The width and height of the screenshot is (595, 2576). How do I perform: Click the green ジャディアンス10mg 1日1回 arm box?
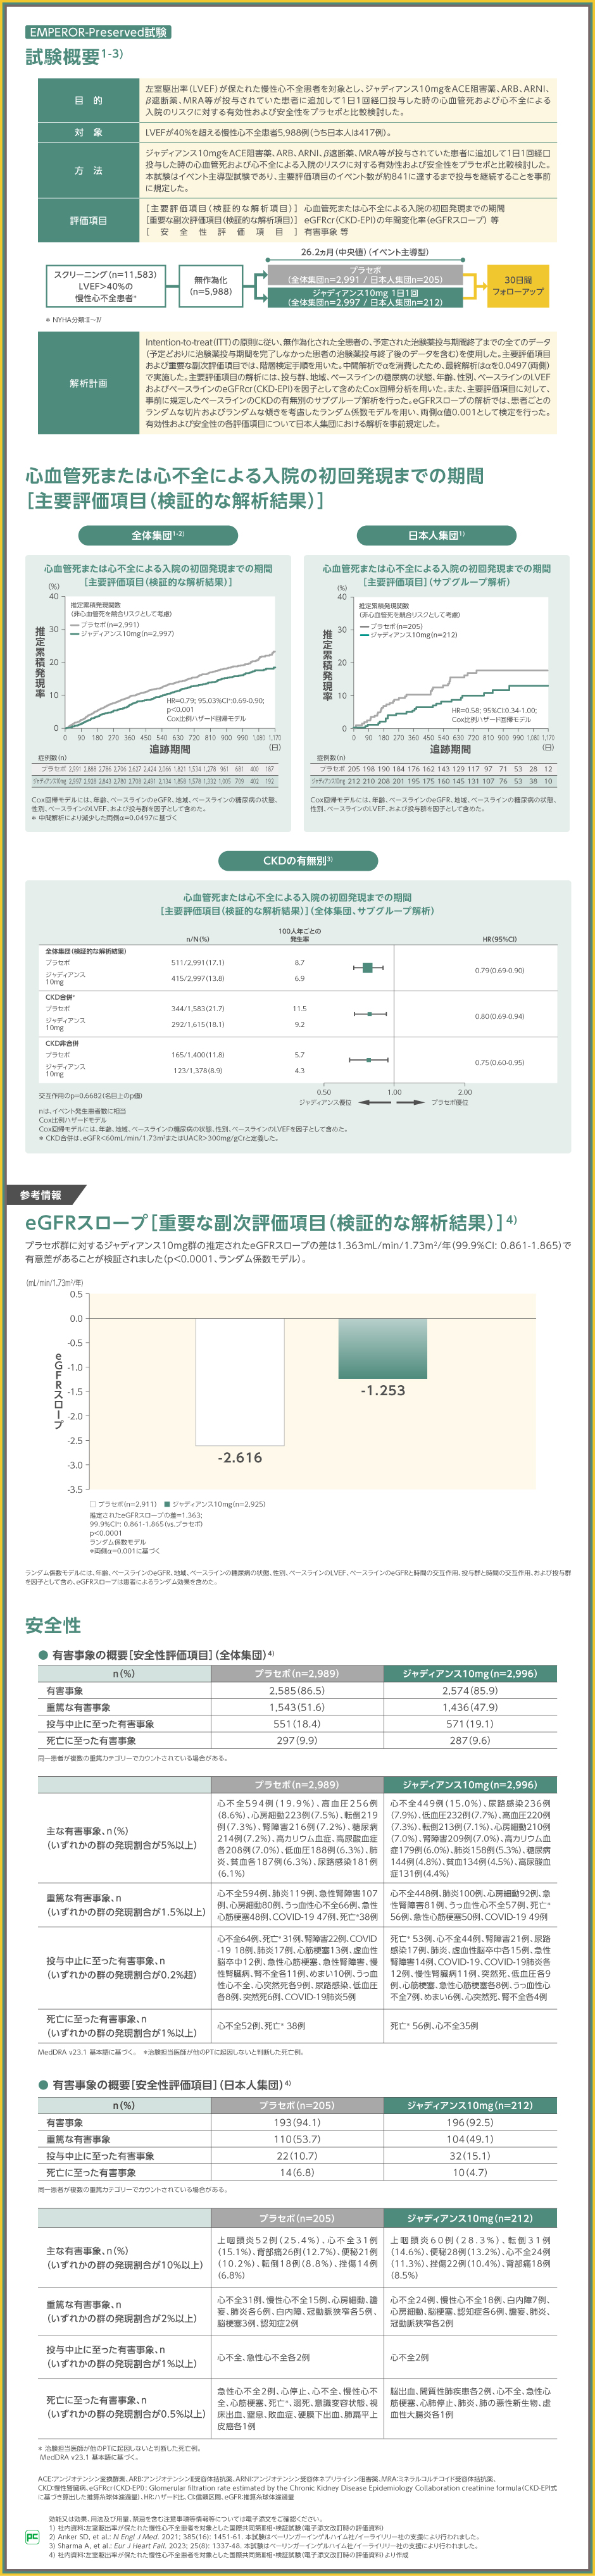[x=365, y=297]
